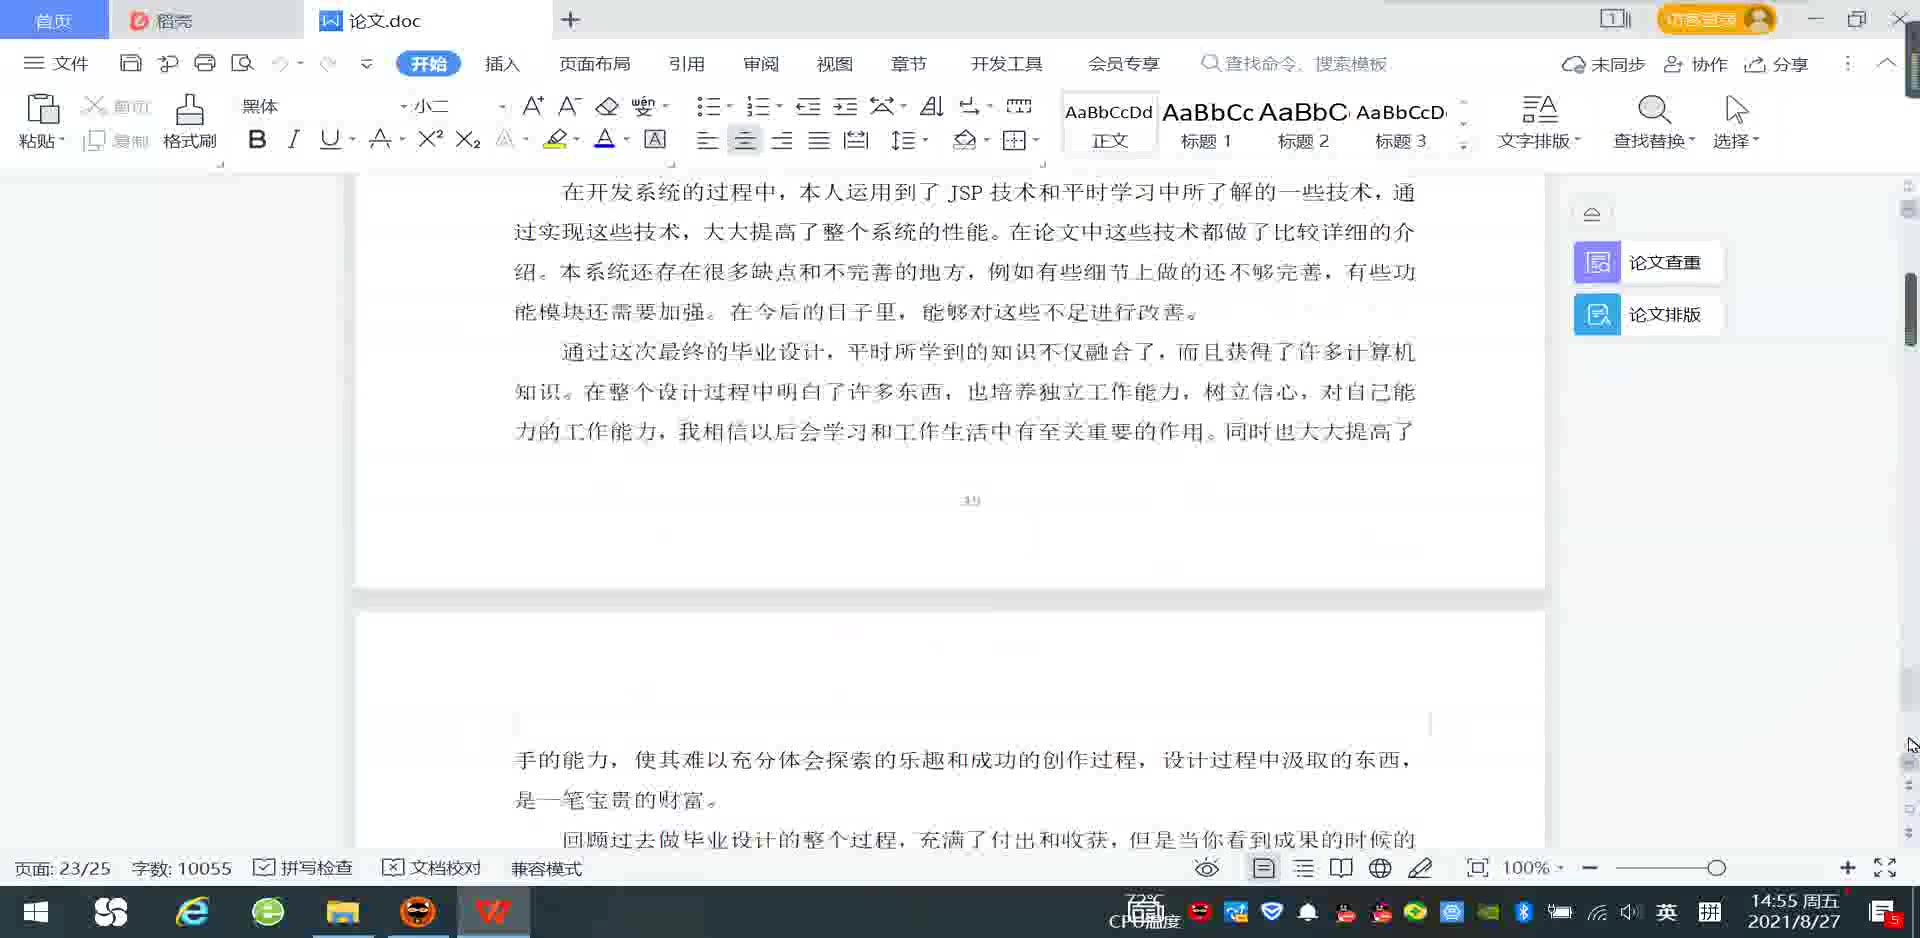Screen dimensions: 1920x938
Task: Apply the 标题 1 style
Action: [x=1206, y=123]
